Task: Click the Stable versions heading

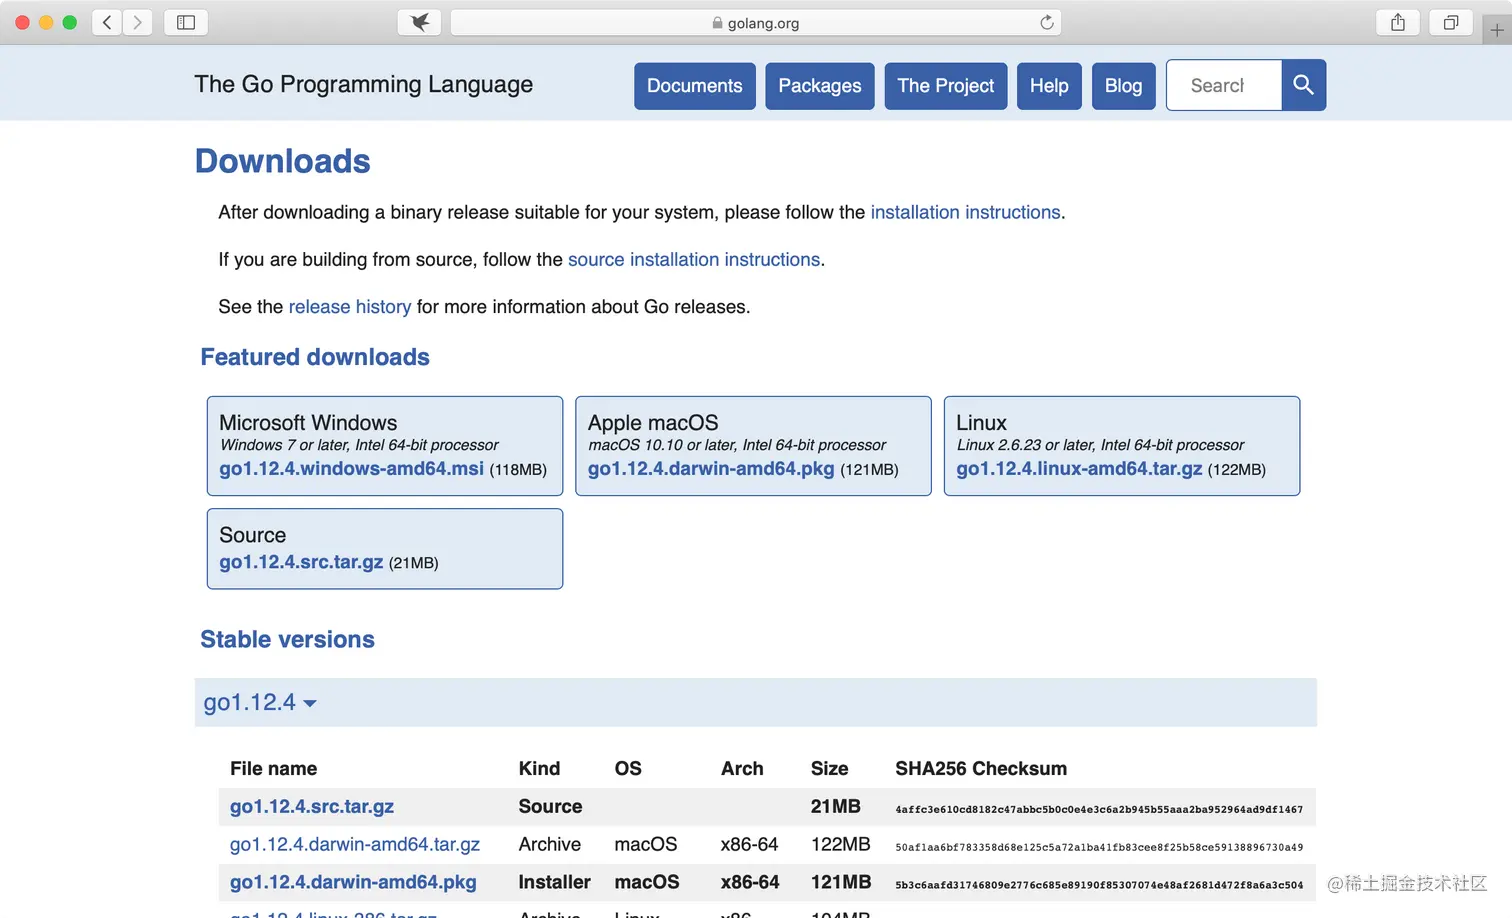Action: point(287,639)
